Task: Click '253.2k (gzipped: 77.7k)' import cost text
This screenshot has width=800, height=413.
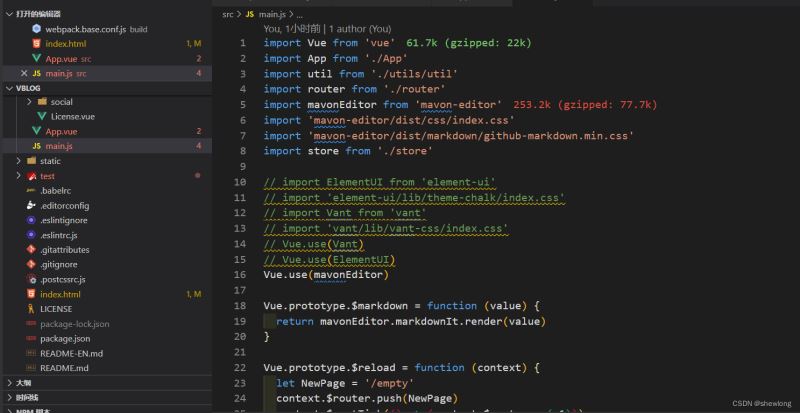Action: coord(585,105)
